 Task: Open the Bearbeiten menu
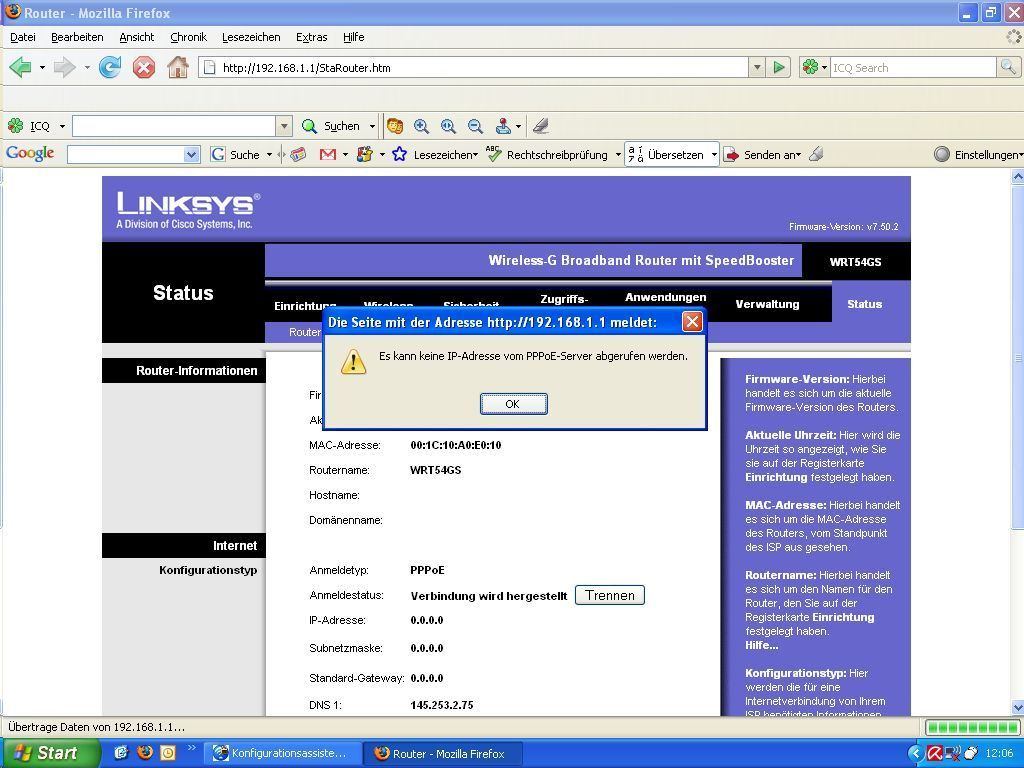click(x=77, y=37)
